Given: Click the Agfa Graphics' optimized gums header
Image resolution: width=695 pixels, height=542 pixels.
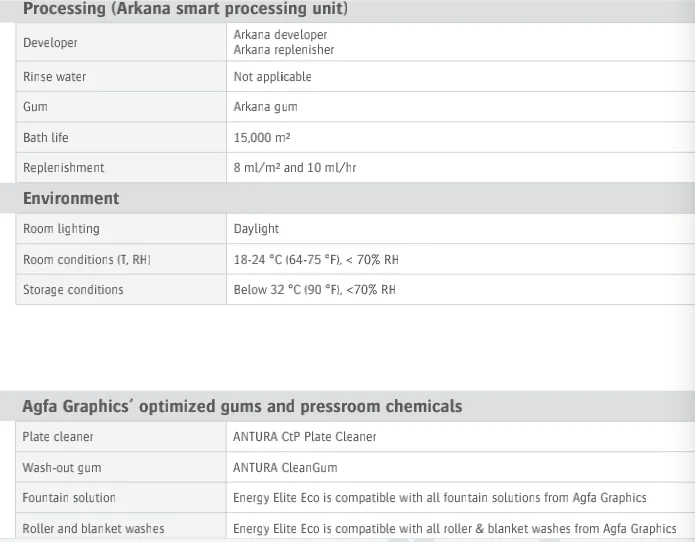Looking at the screenshot, I should tap(242, 406).
